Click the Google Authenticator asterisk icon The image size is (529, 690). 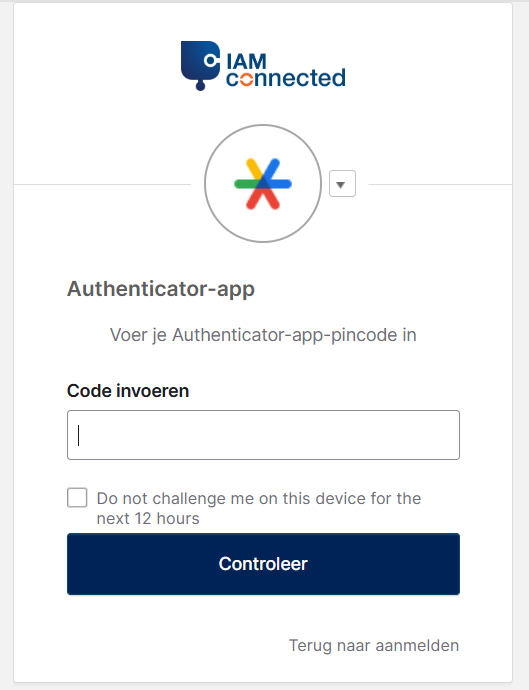pos(263,184)
